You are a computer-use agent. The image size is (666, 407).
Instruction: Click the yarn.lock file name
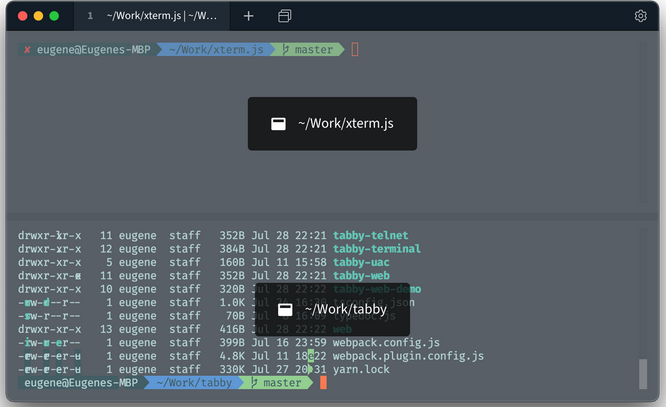(x=361, y=369)
